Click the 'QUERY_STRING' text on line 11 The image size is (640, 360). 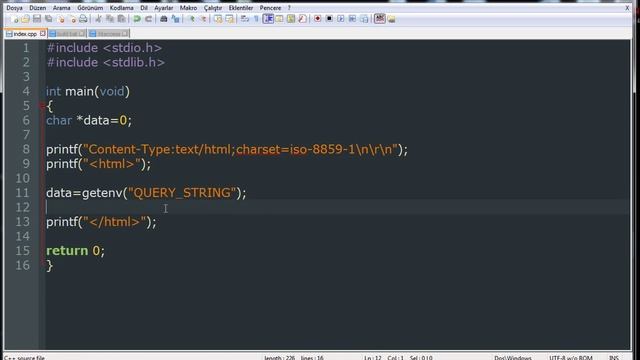[182, 193]
